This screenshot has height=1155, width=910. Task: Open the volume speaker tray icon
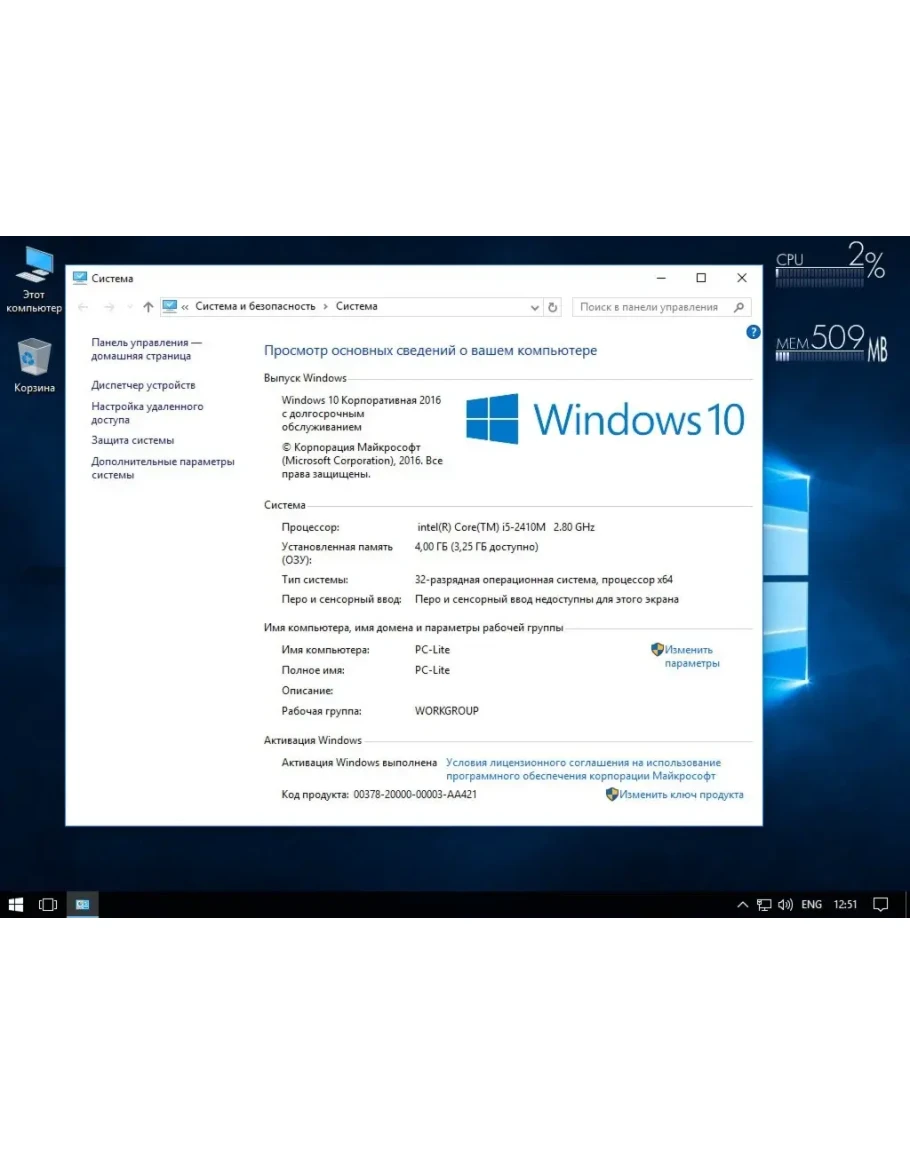coord(785,904)
